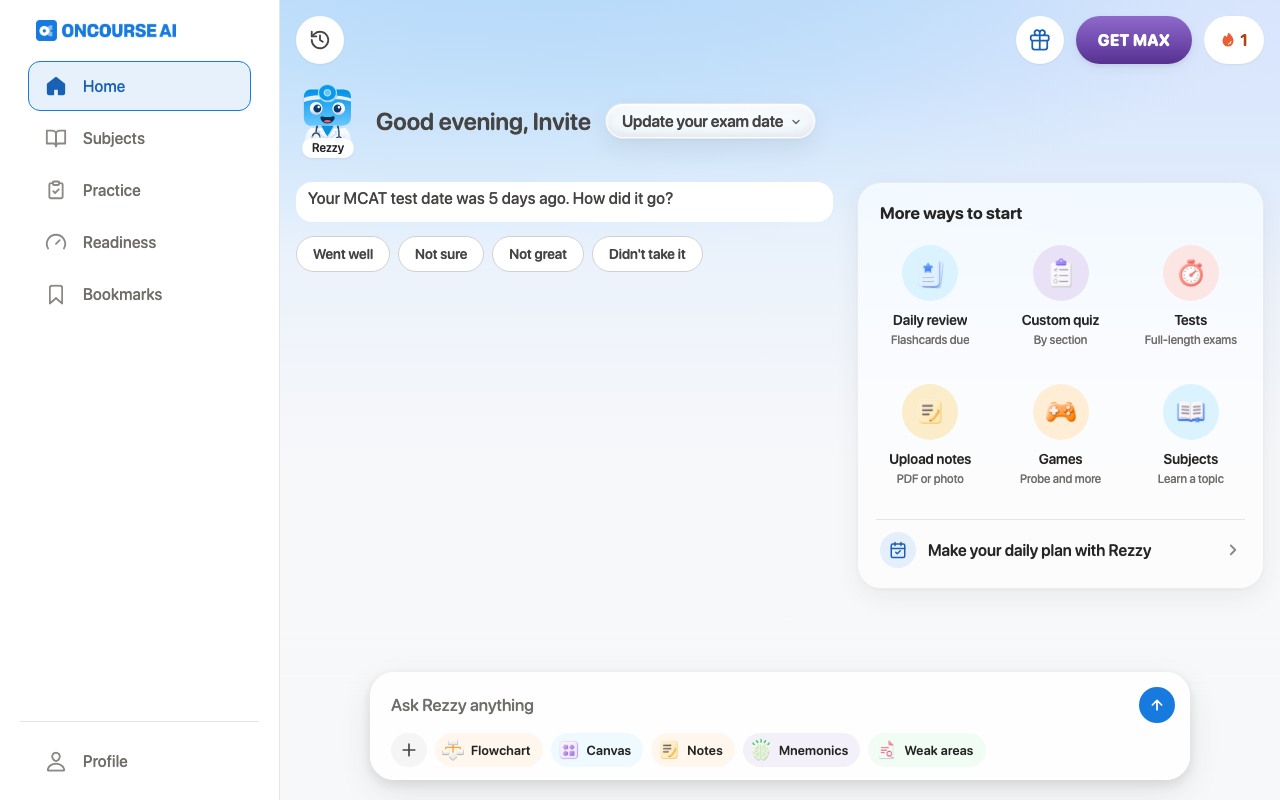Viewport: 1280px width, 800px height.
Task: Click the GET MAX button
Action: [1134, 40]
